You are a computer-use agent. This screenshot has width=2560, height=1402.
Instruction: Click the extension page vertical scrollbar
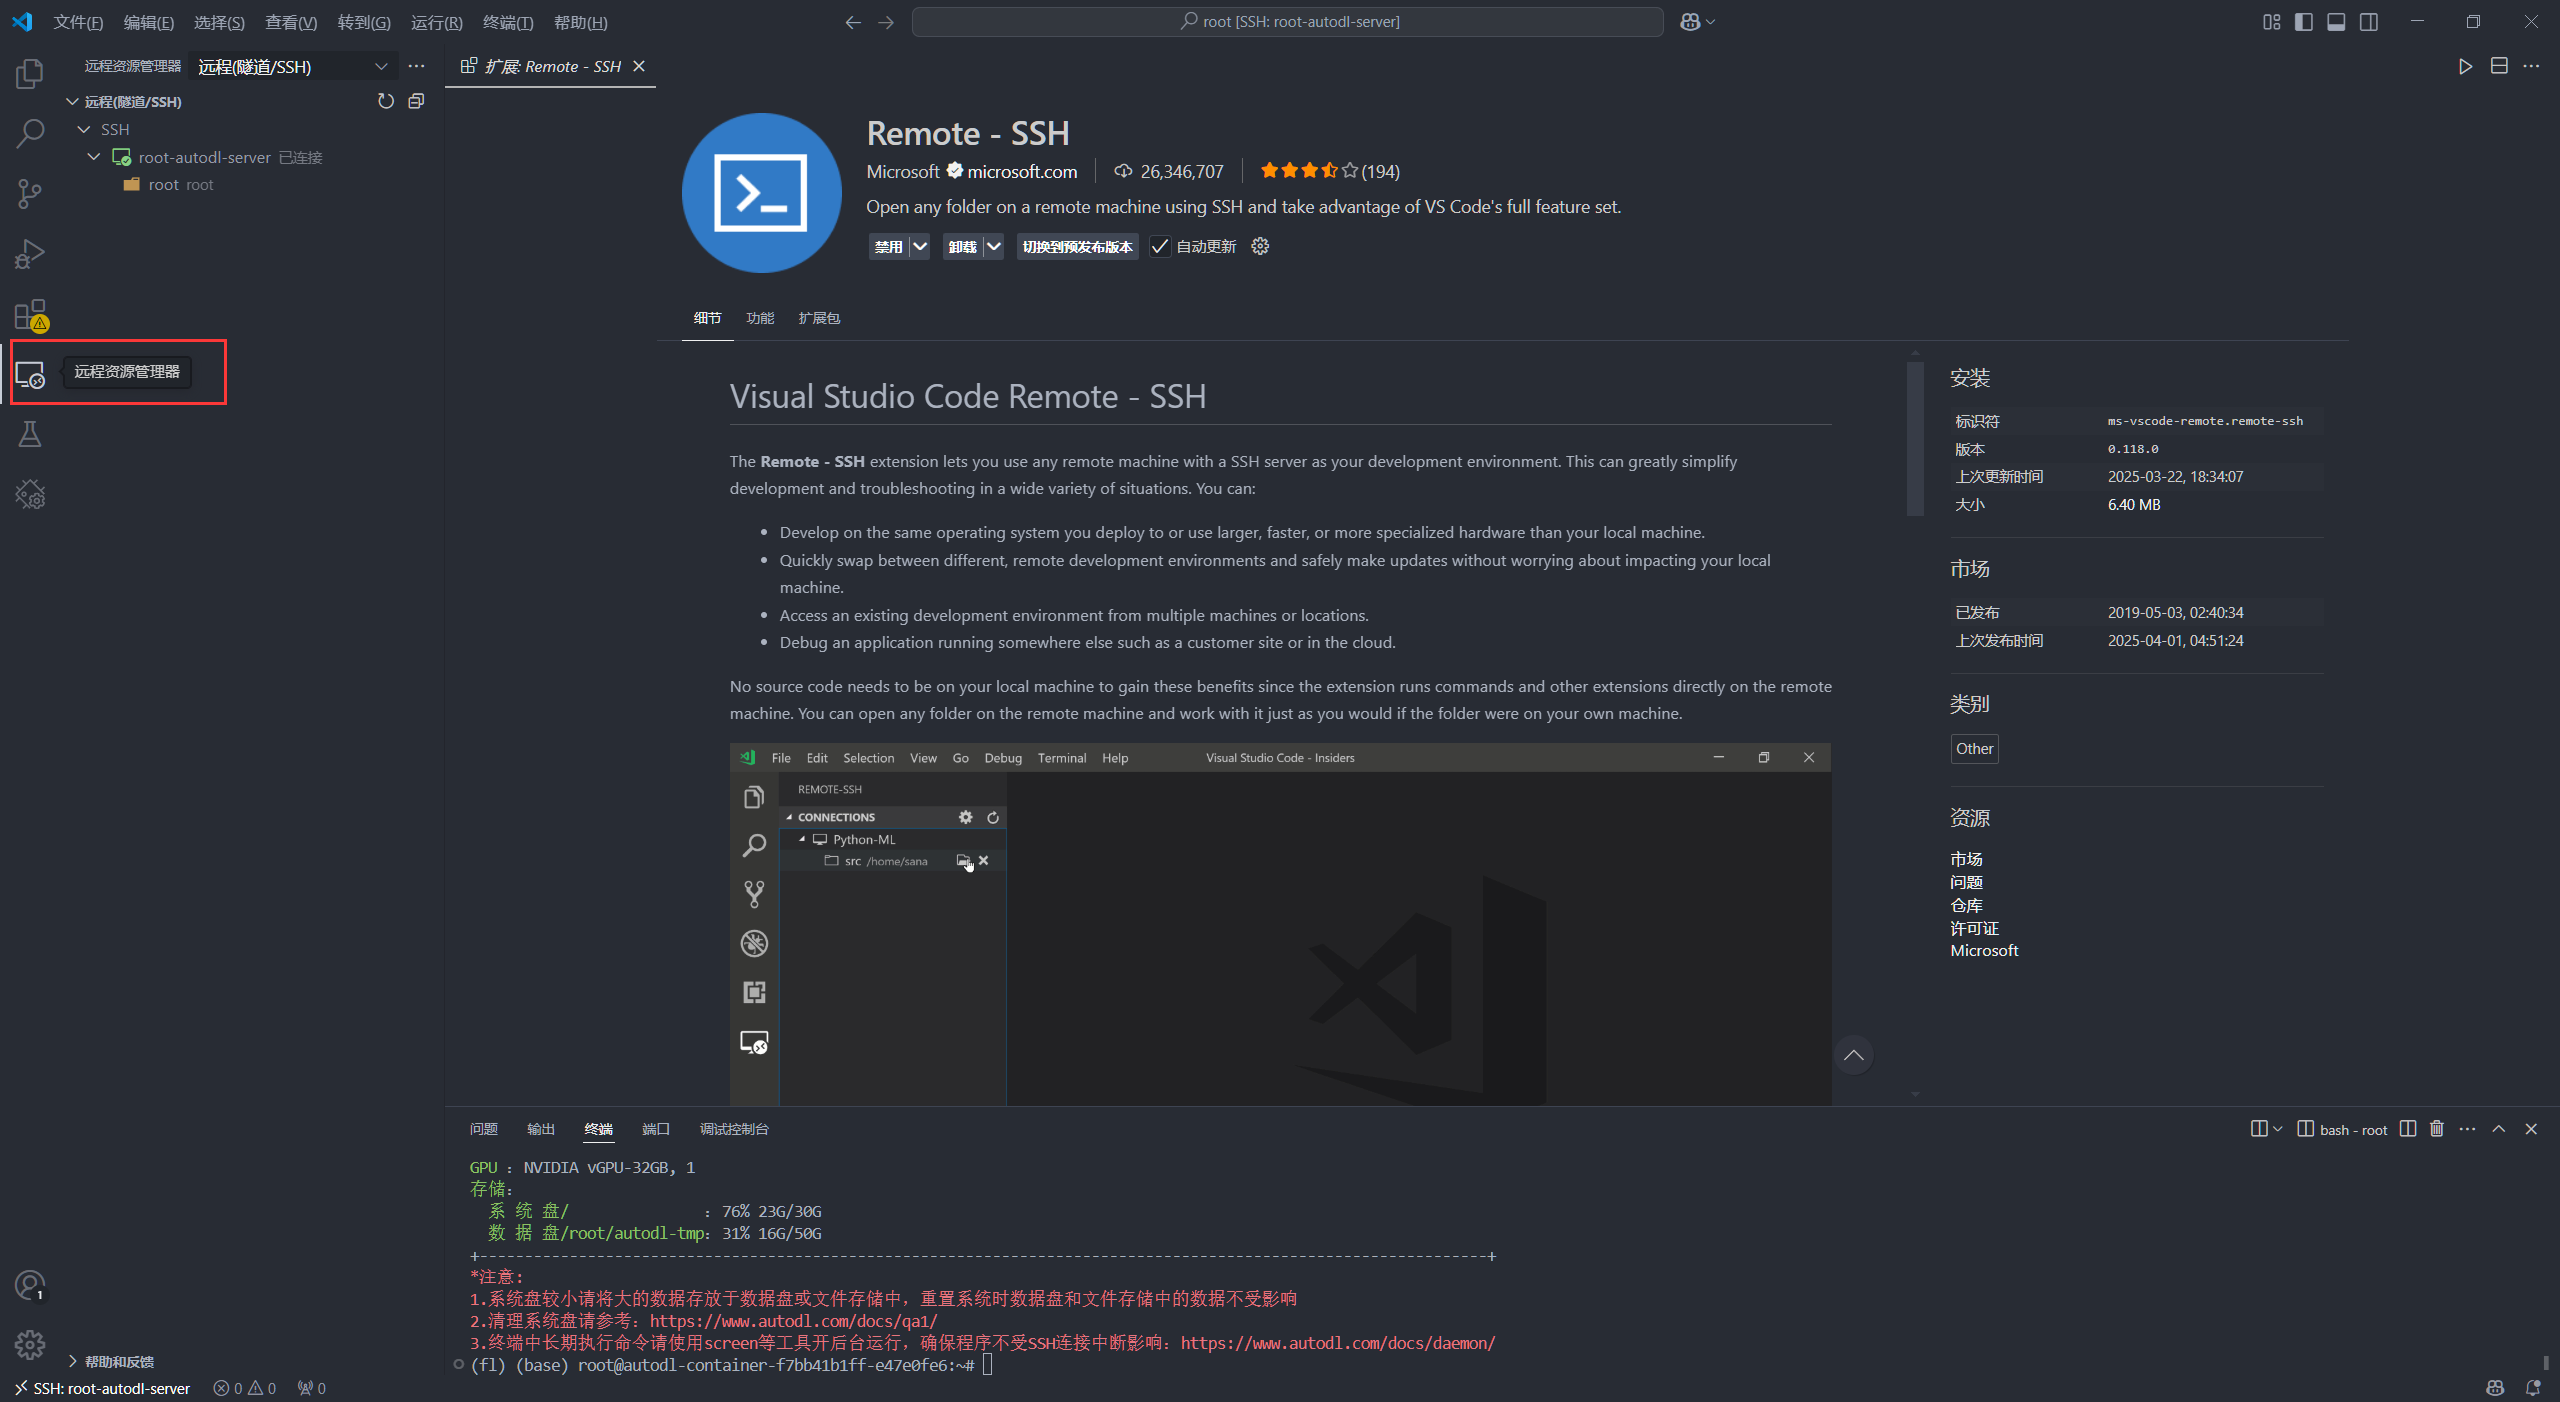[1915, 438]
